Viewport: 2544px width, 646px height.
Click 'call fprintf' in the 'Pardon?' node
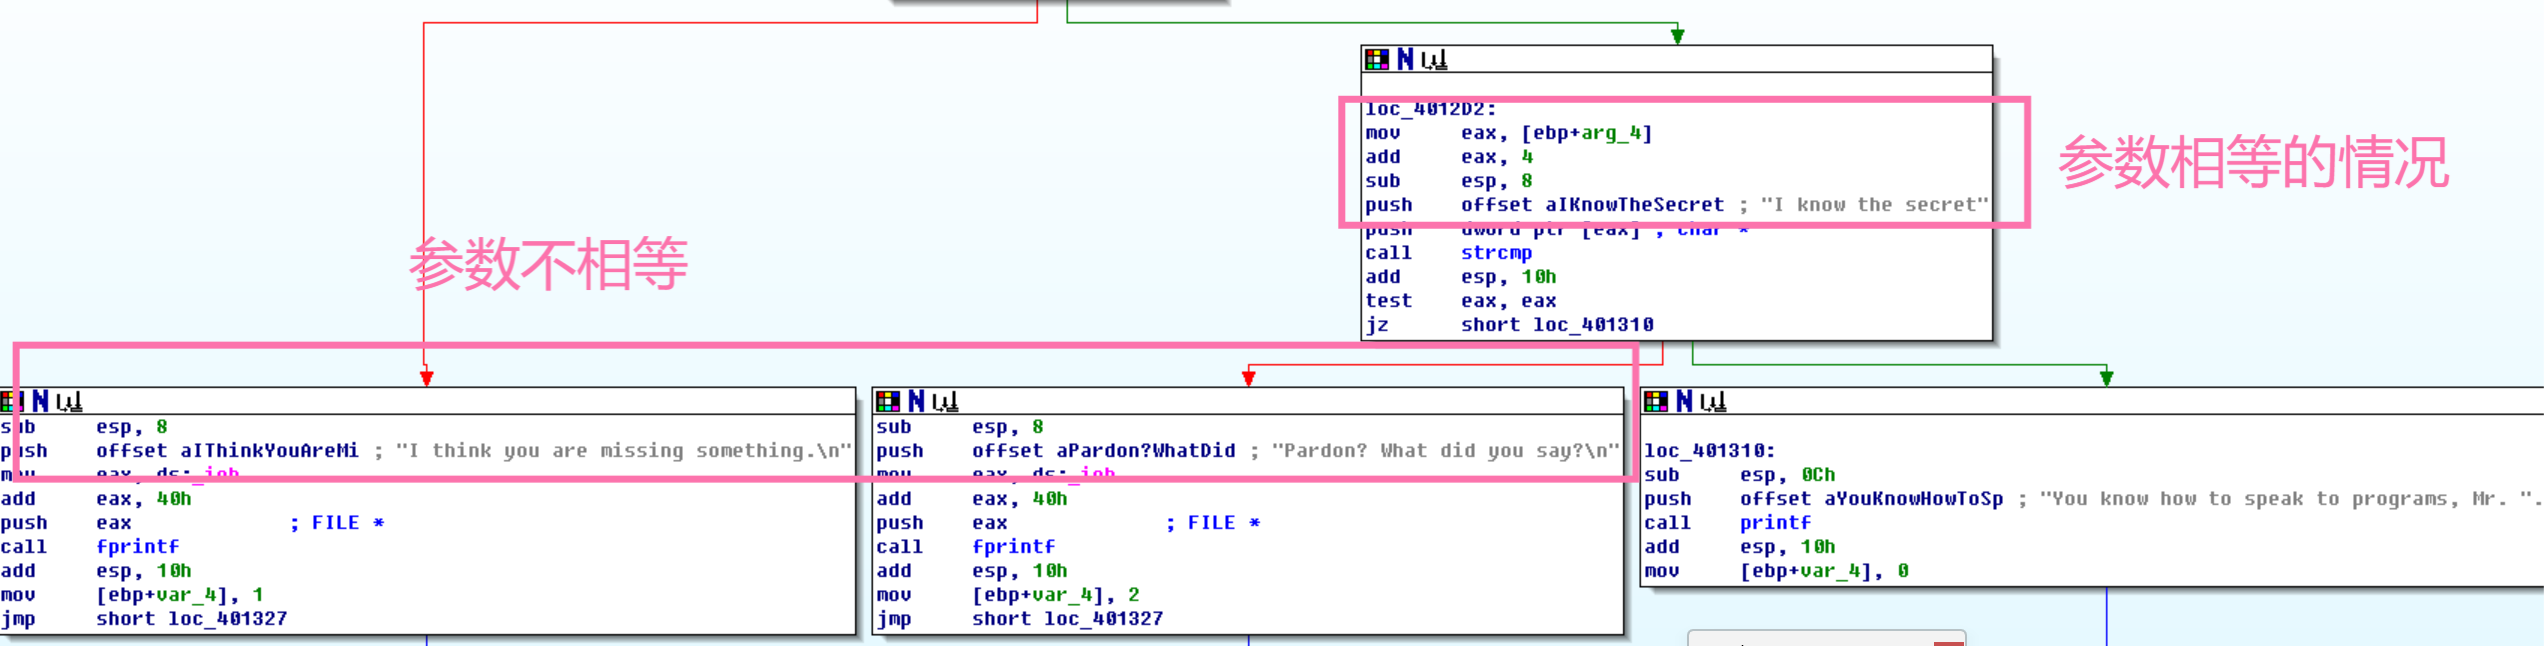pyautogui.click(x=966, y=547)
